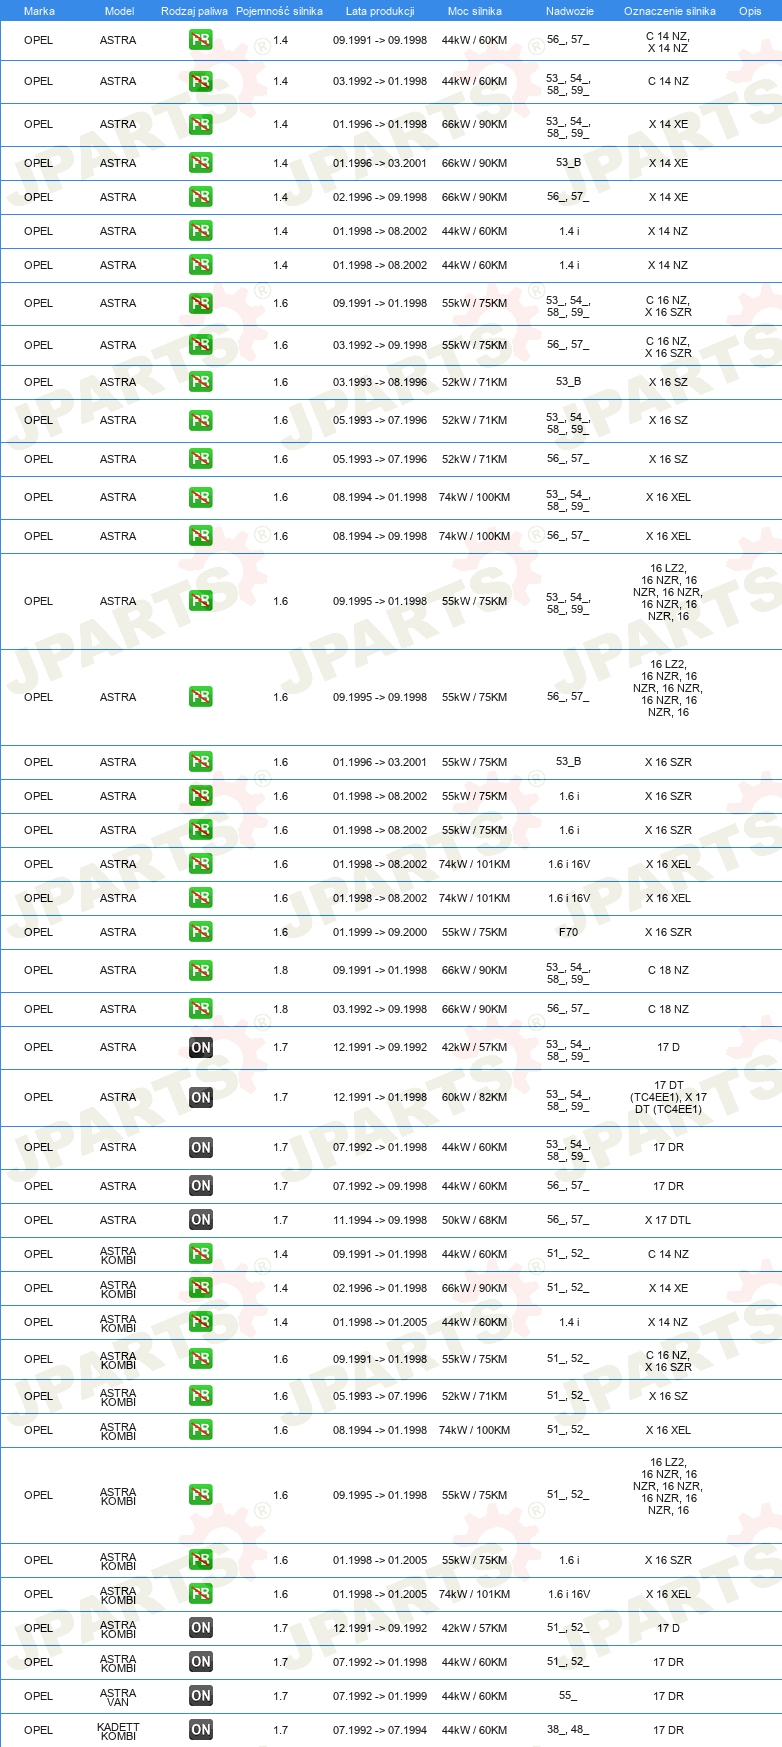Click the X 17 DTL engine code
The width and height of the screenshot is (782, 1747).
tap(668, 1220)
